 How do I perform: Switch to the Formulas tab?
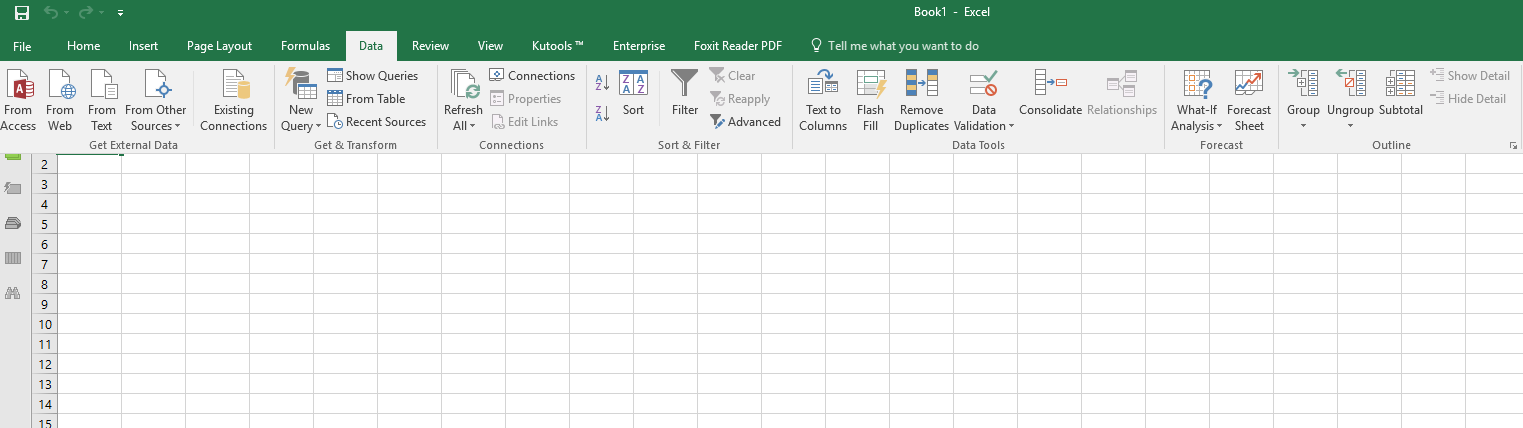[305, 46]
